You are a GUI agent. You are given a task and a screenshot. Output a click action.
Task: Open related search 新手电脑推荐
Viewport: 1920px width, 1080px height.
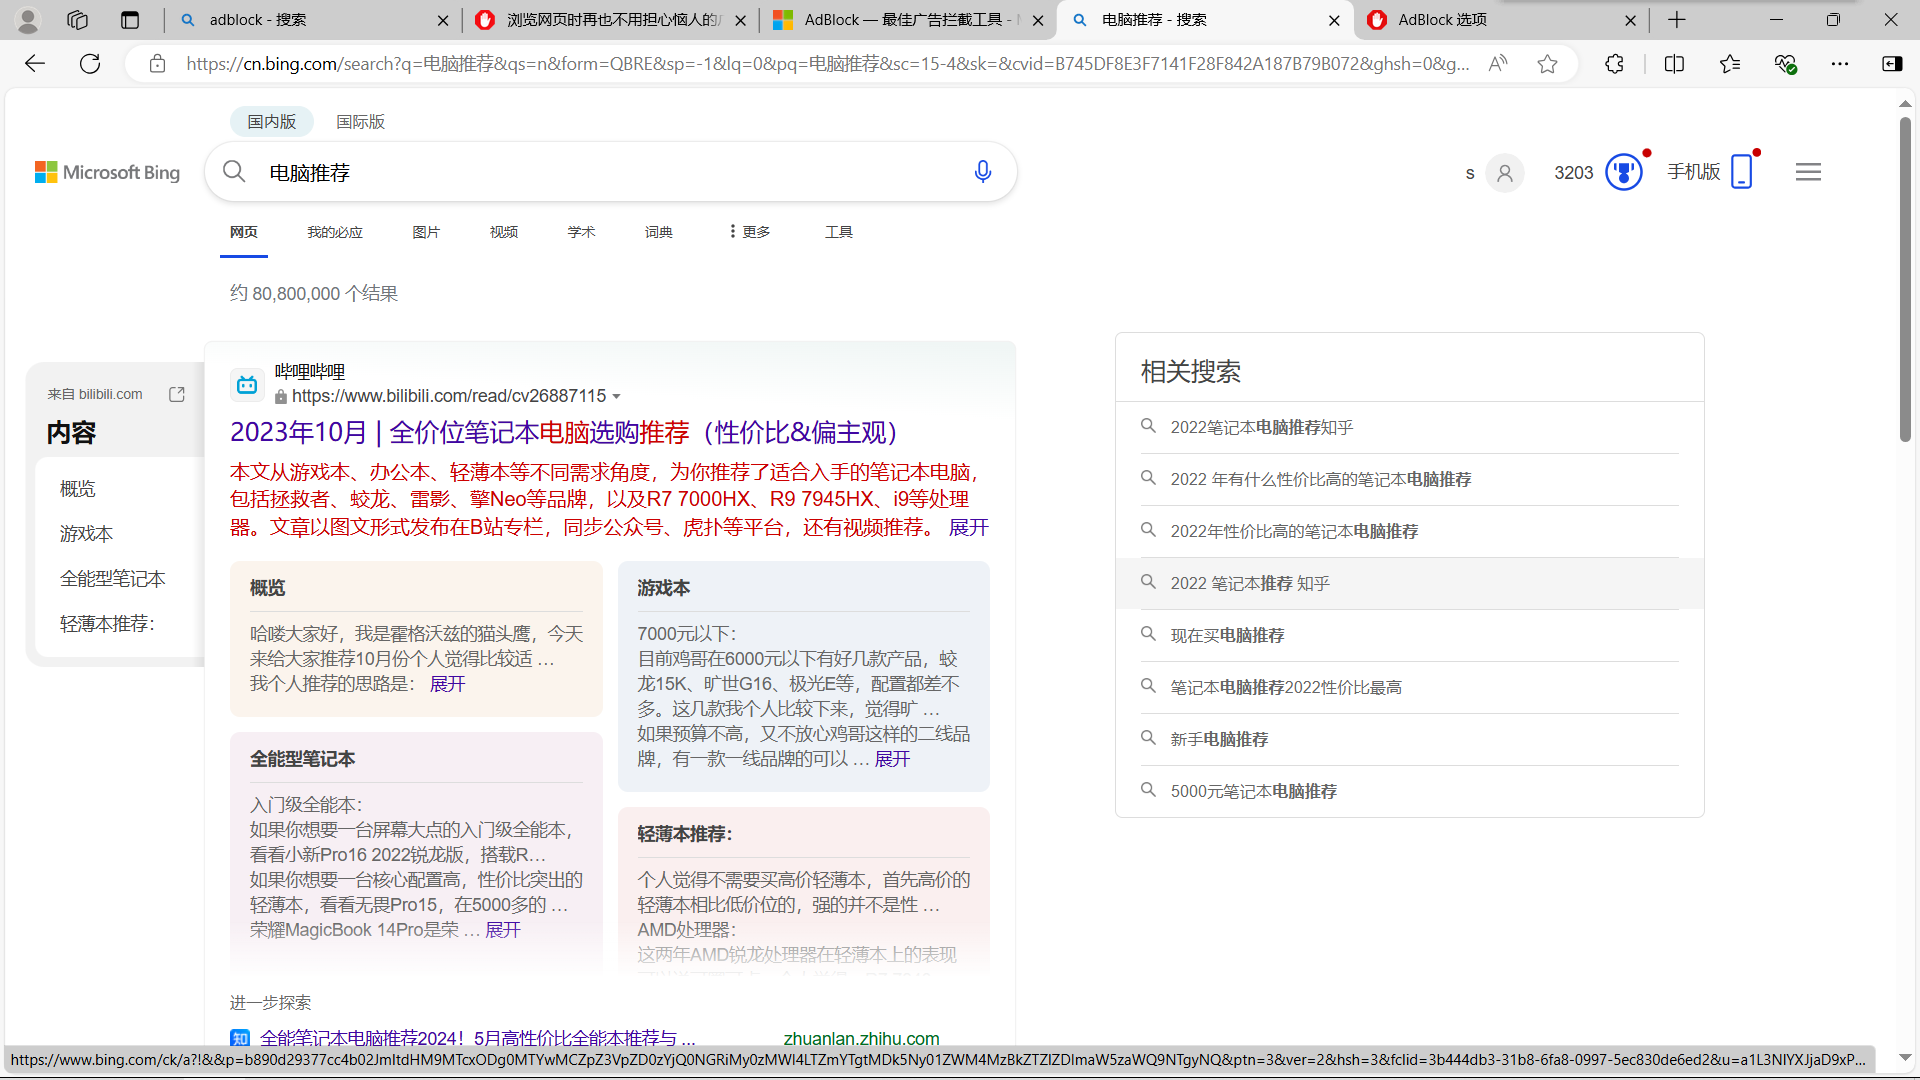tap(1220, 739)
